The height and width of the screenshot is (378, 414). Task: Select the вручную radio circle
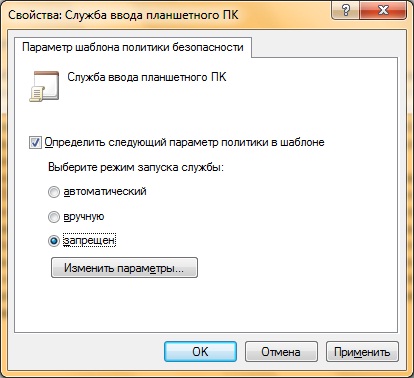click(x=54, y=217)
